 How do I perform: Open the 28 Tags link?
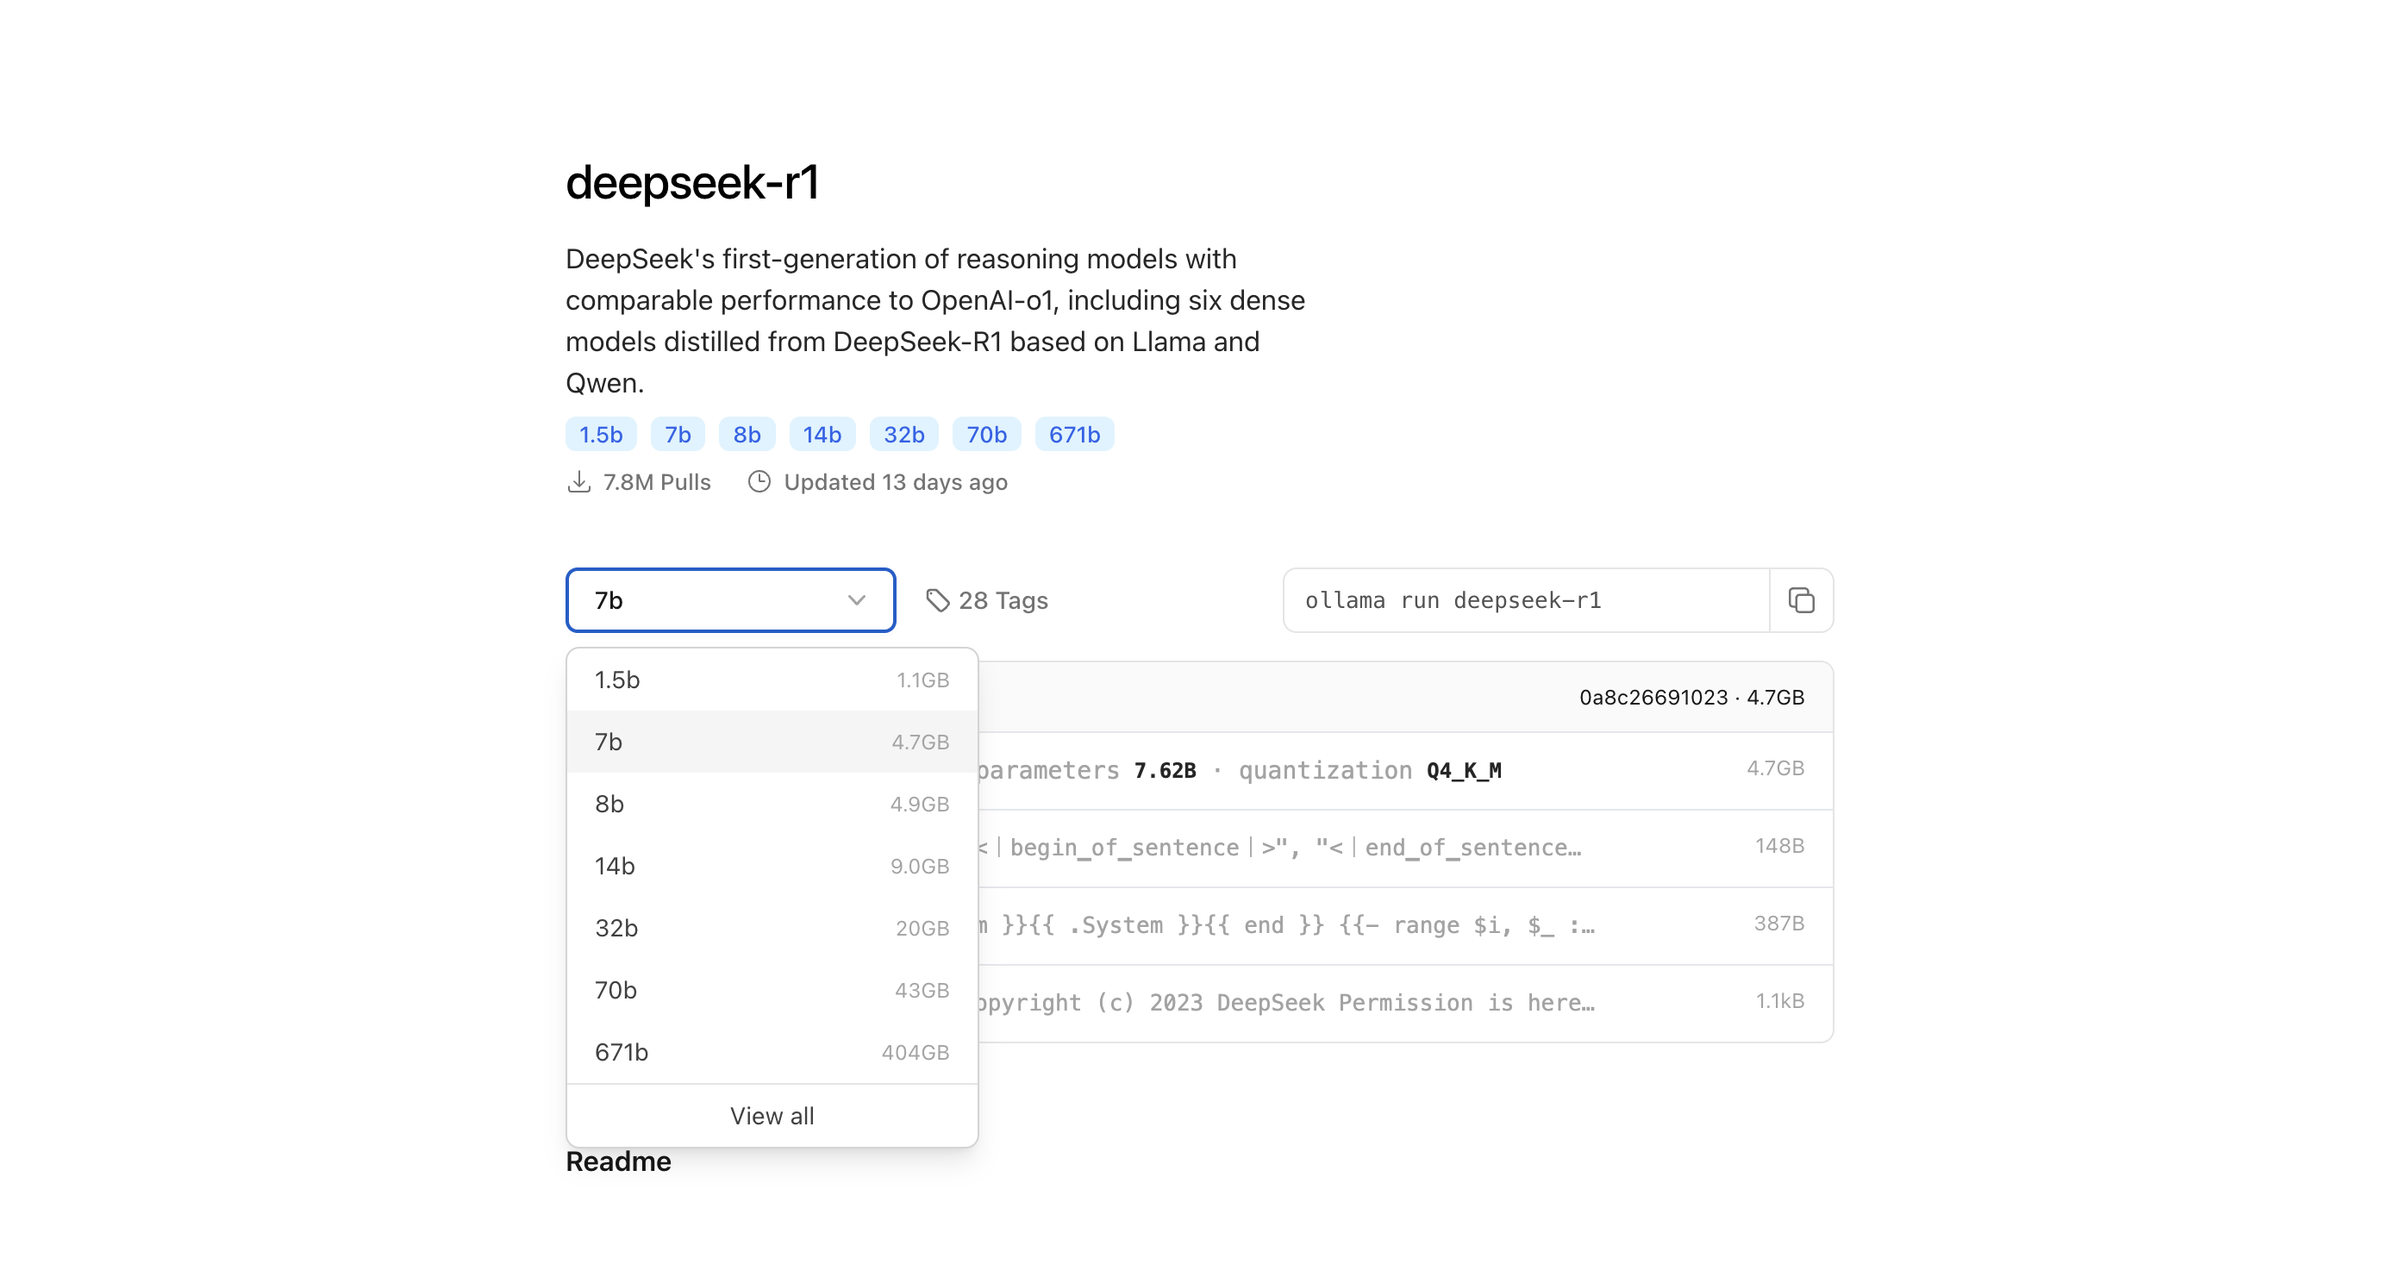pos(1002,600)
